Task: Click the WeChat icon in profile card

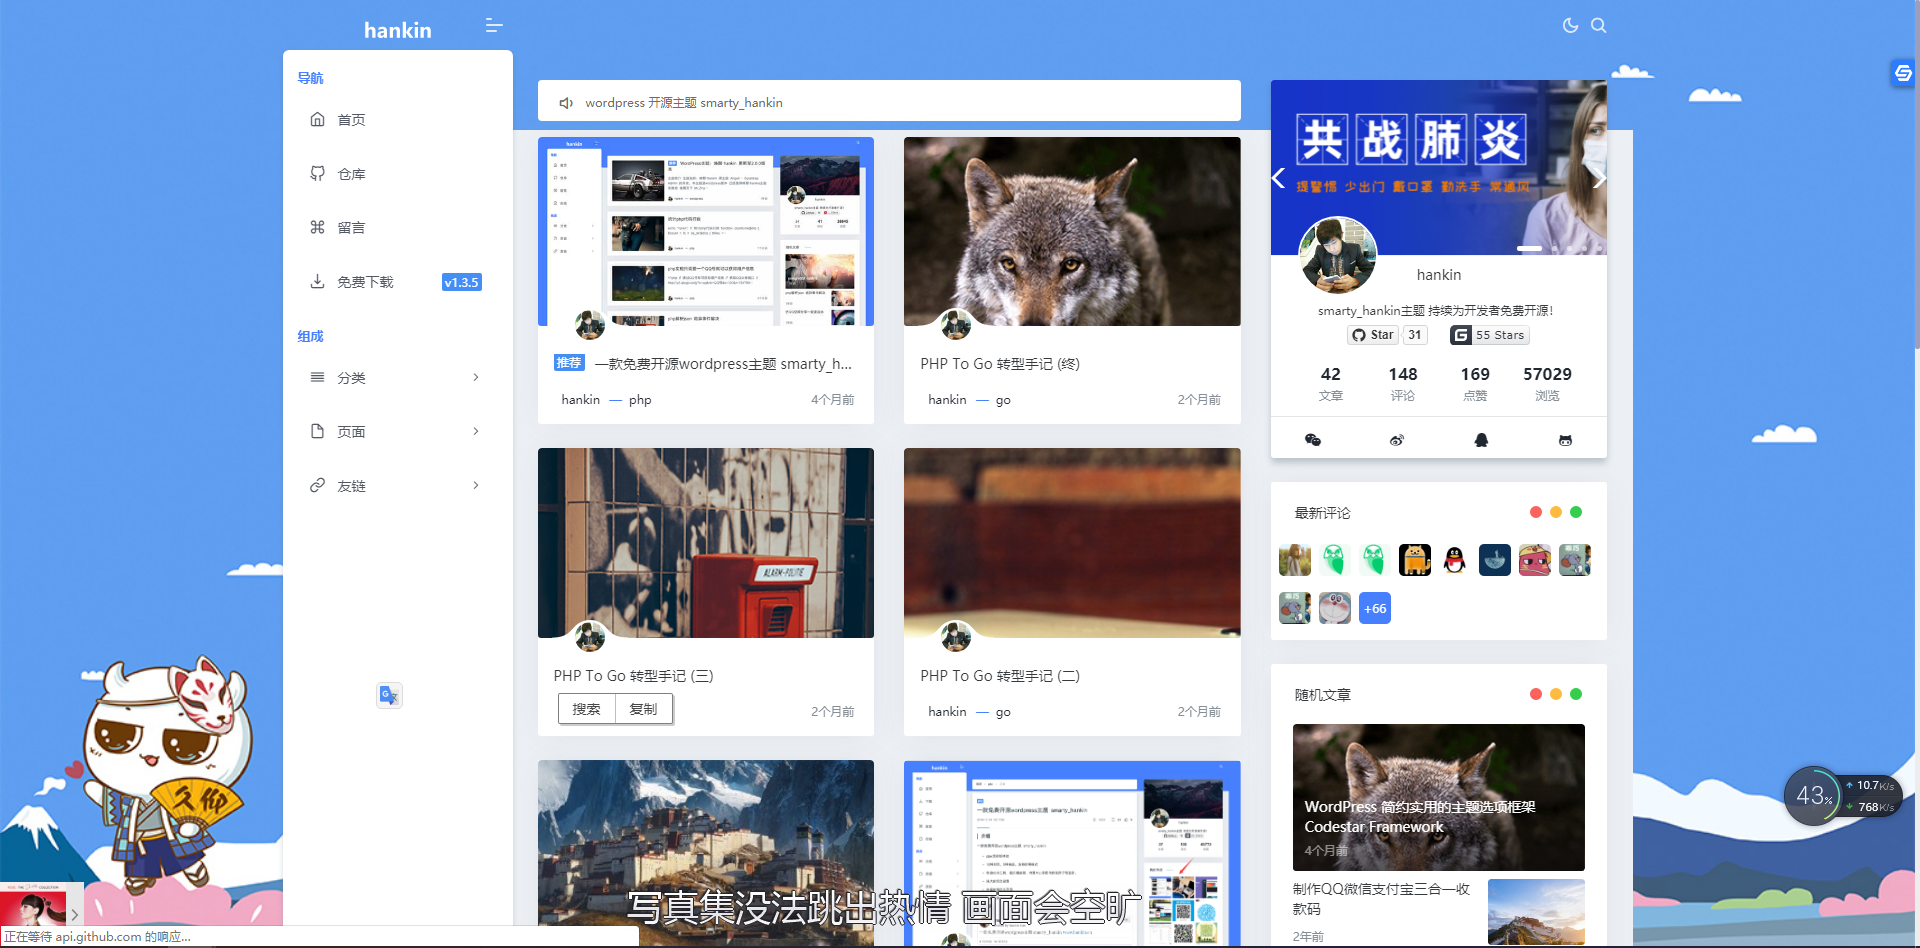Action: 1313,440
